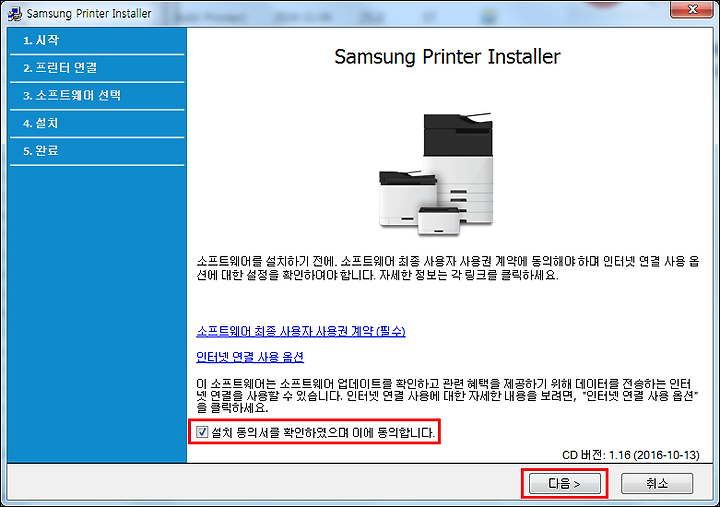Select step 3. 소프트웨어 선택 in sidebar
This screenshot has width=720, height=507.
[x=97, y=96]
